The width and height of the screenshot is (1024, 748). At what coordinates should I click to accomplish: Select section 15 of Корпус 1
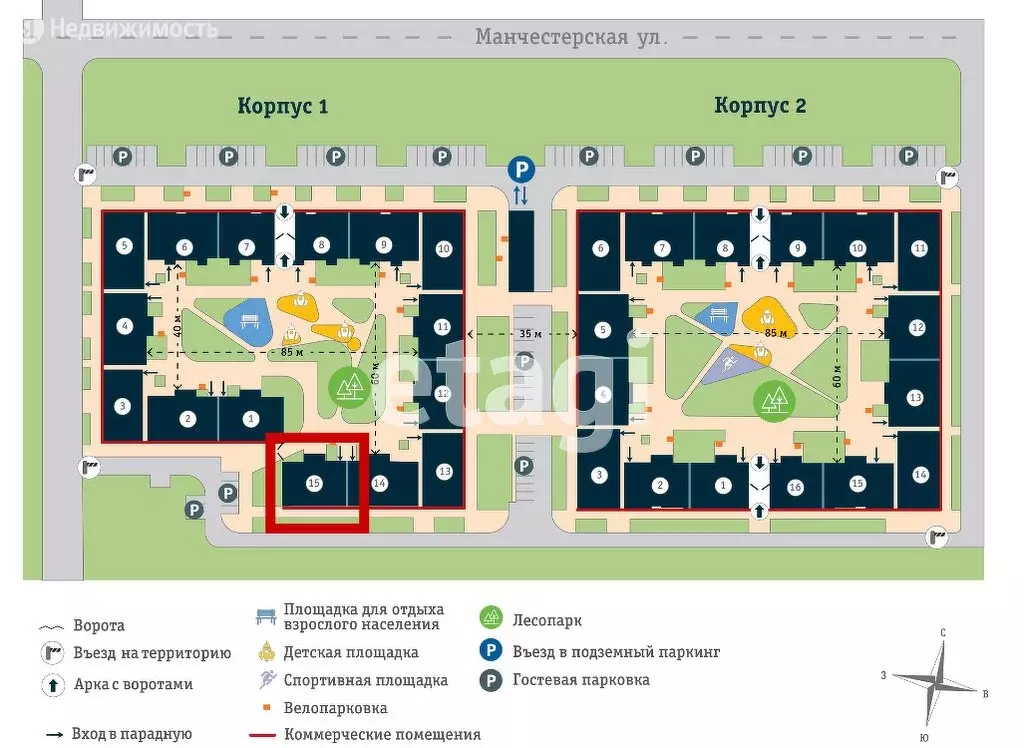pyautogui.click(x=314, y=483)
